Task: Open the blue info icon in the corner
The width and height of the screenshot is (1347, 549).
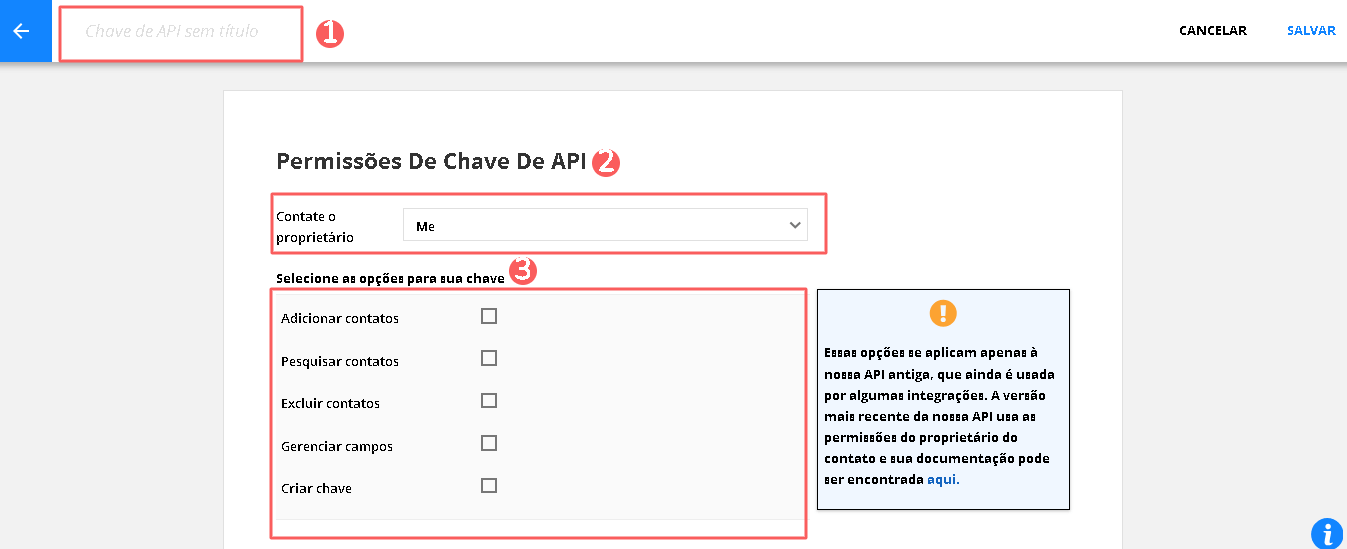Action: [1326, 534]
